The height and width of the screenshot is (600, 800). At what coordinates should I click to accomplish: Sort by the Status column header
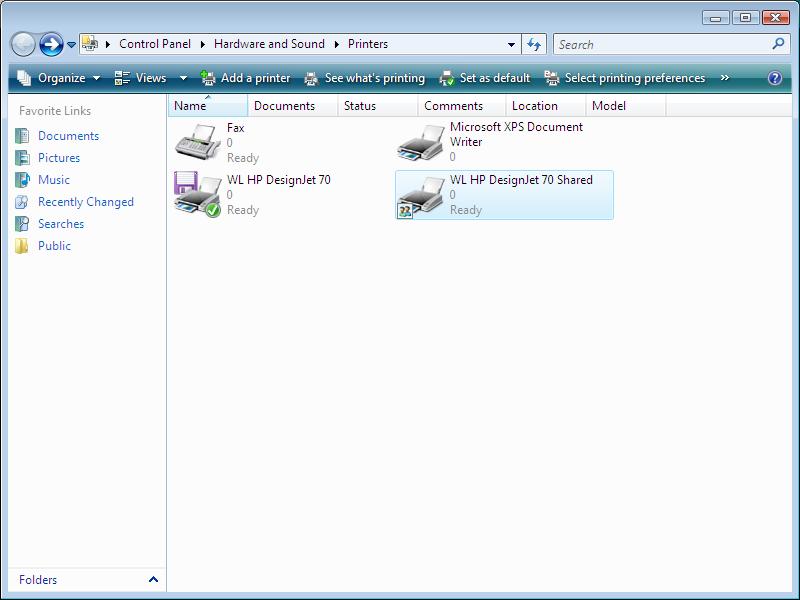click(x=378, y=106)
